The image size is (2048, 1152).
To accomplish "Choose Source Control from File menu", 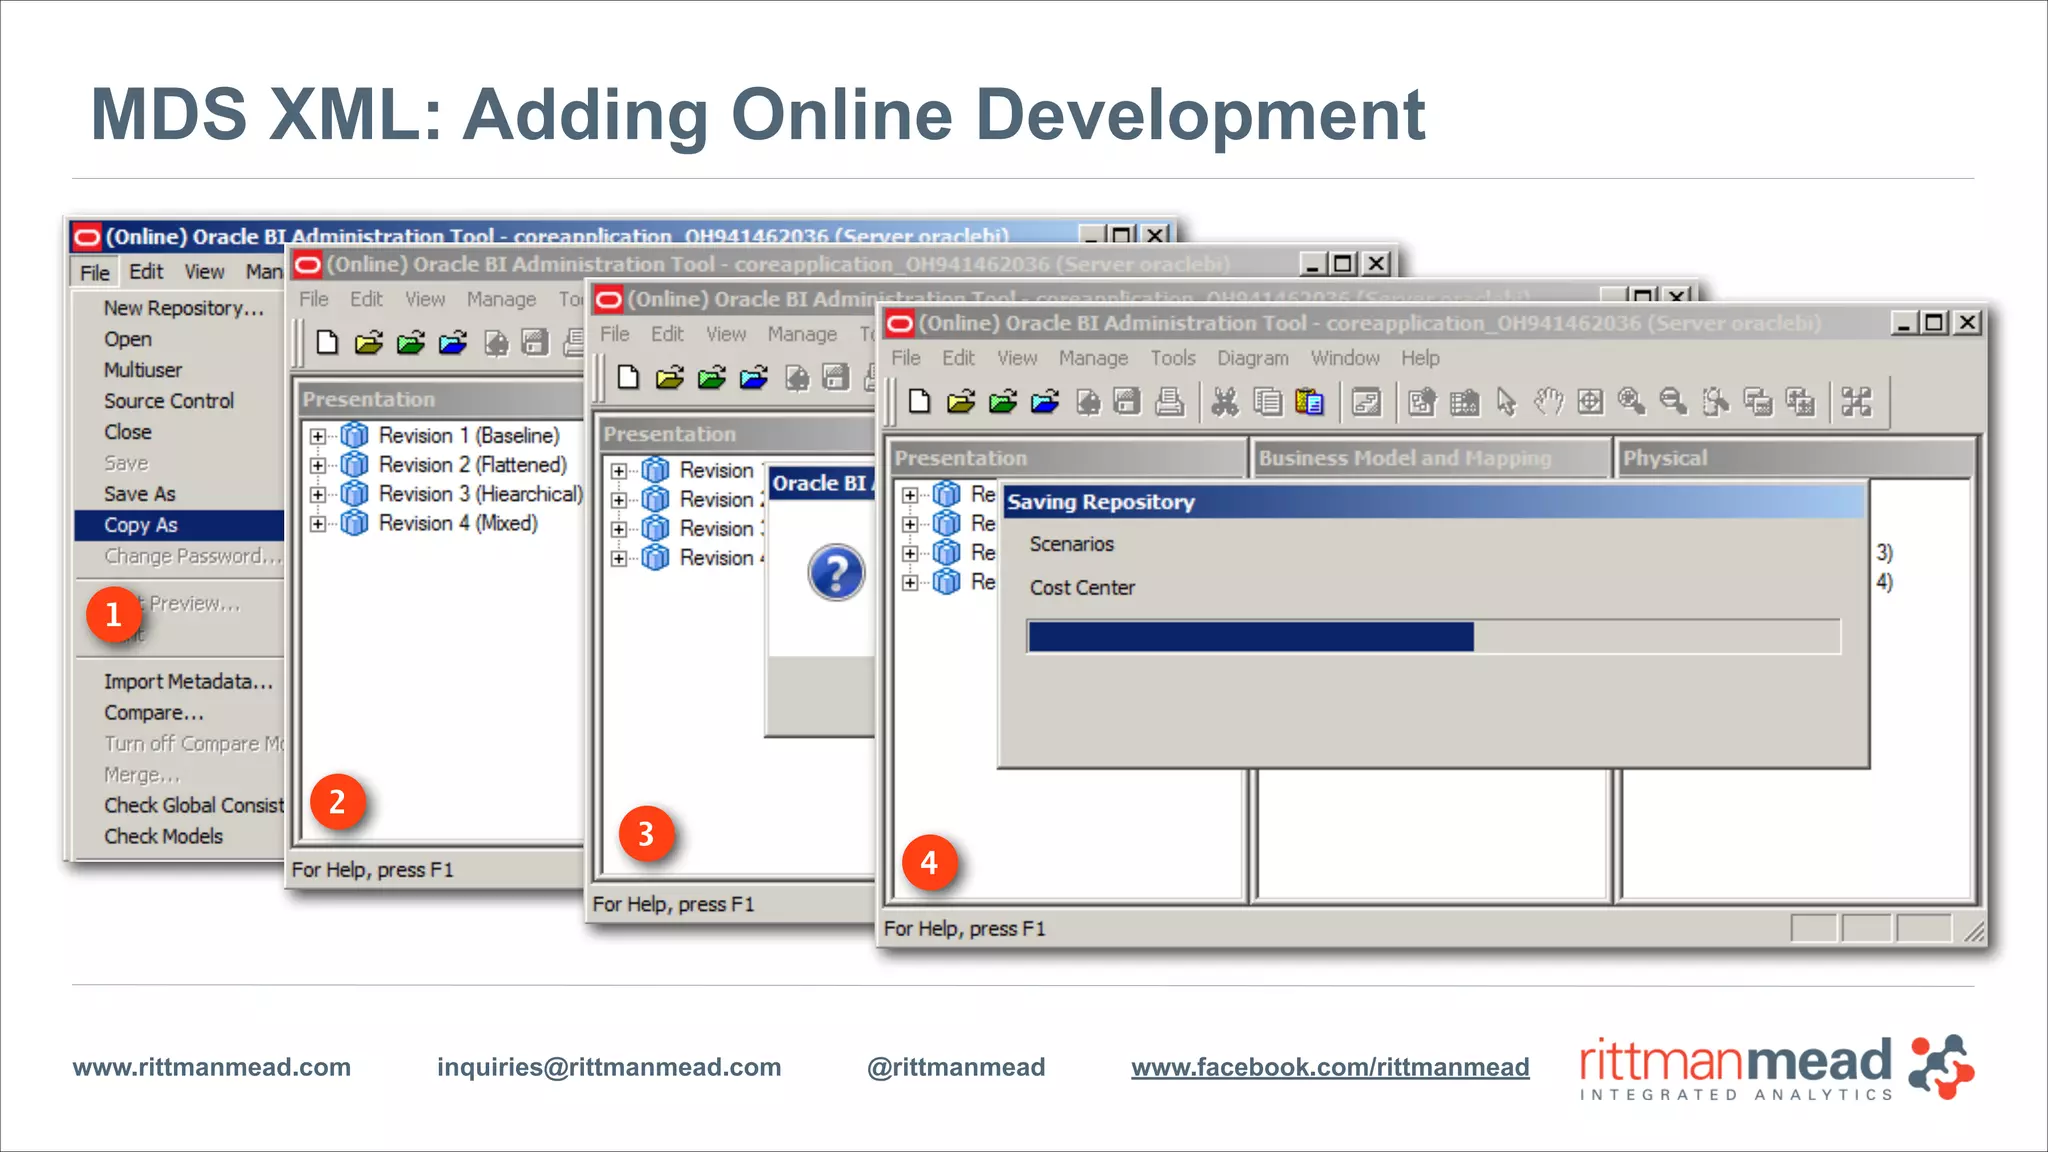I will (169, 401).
